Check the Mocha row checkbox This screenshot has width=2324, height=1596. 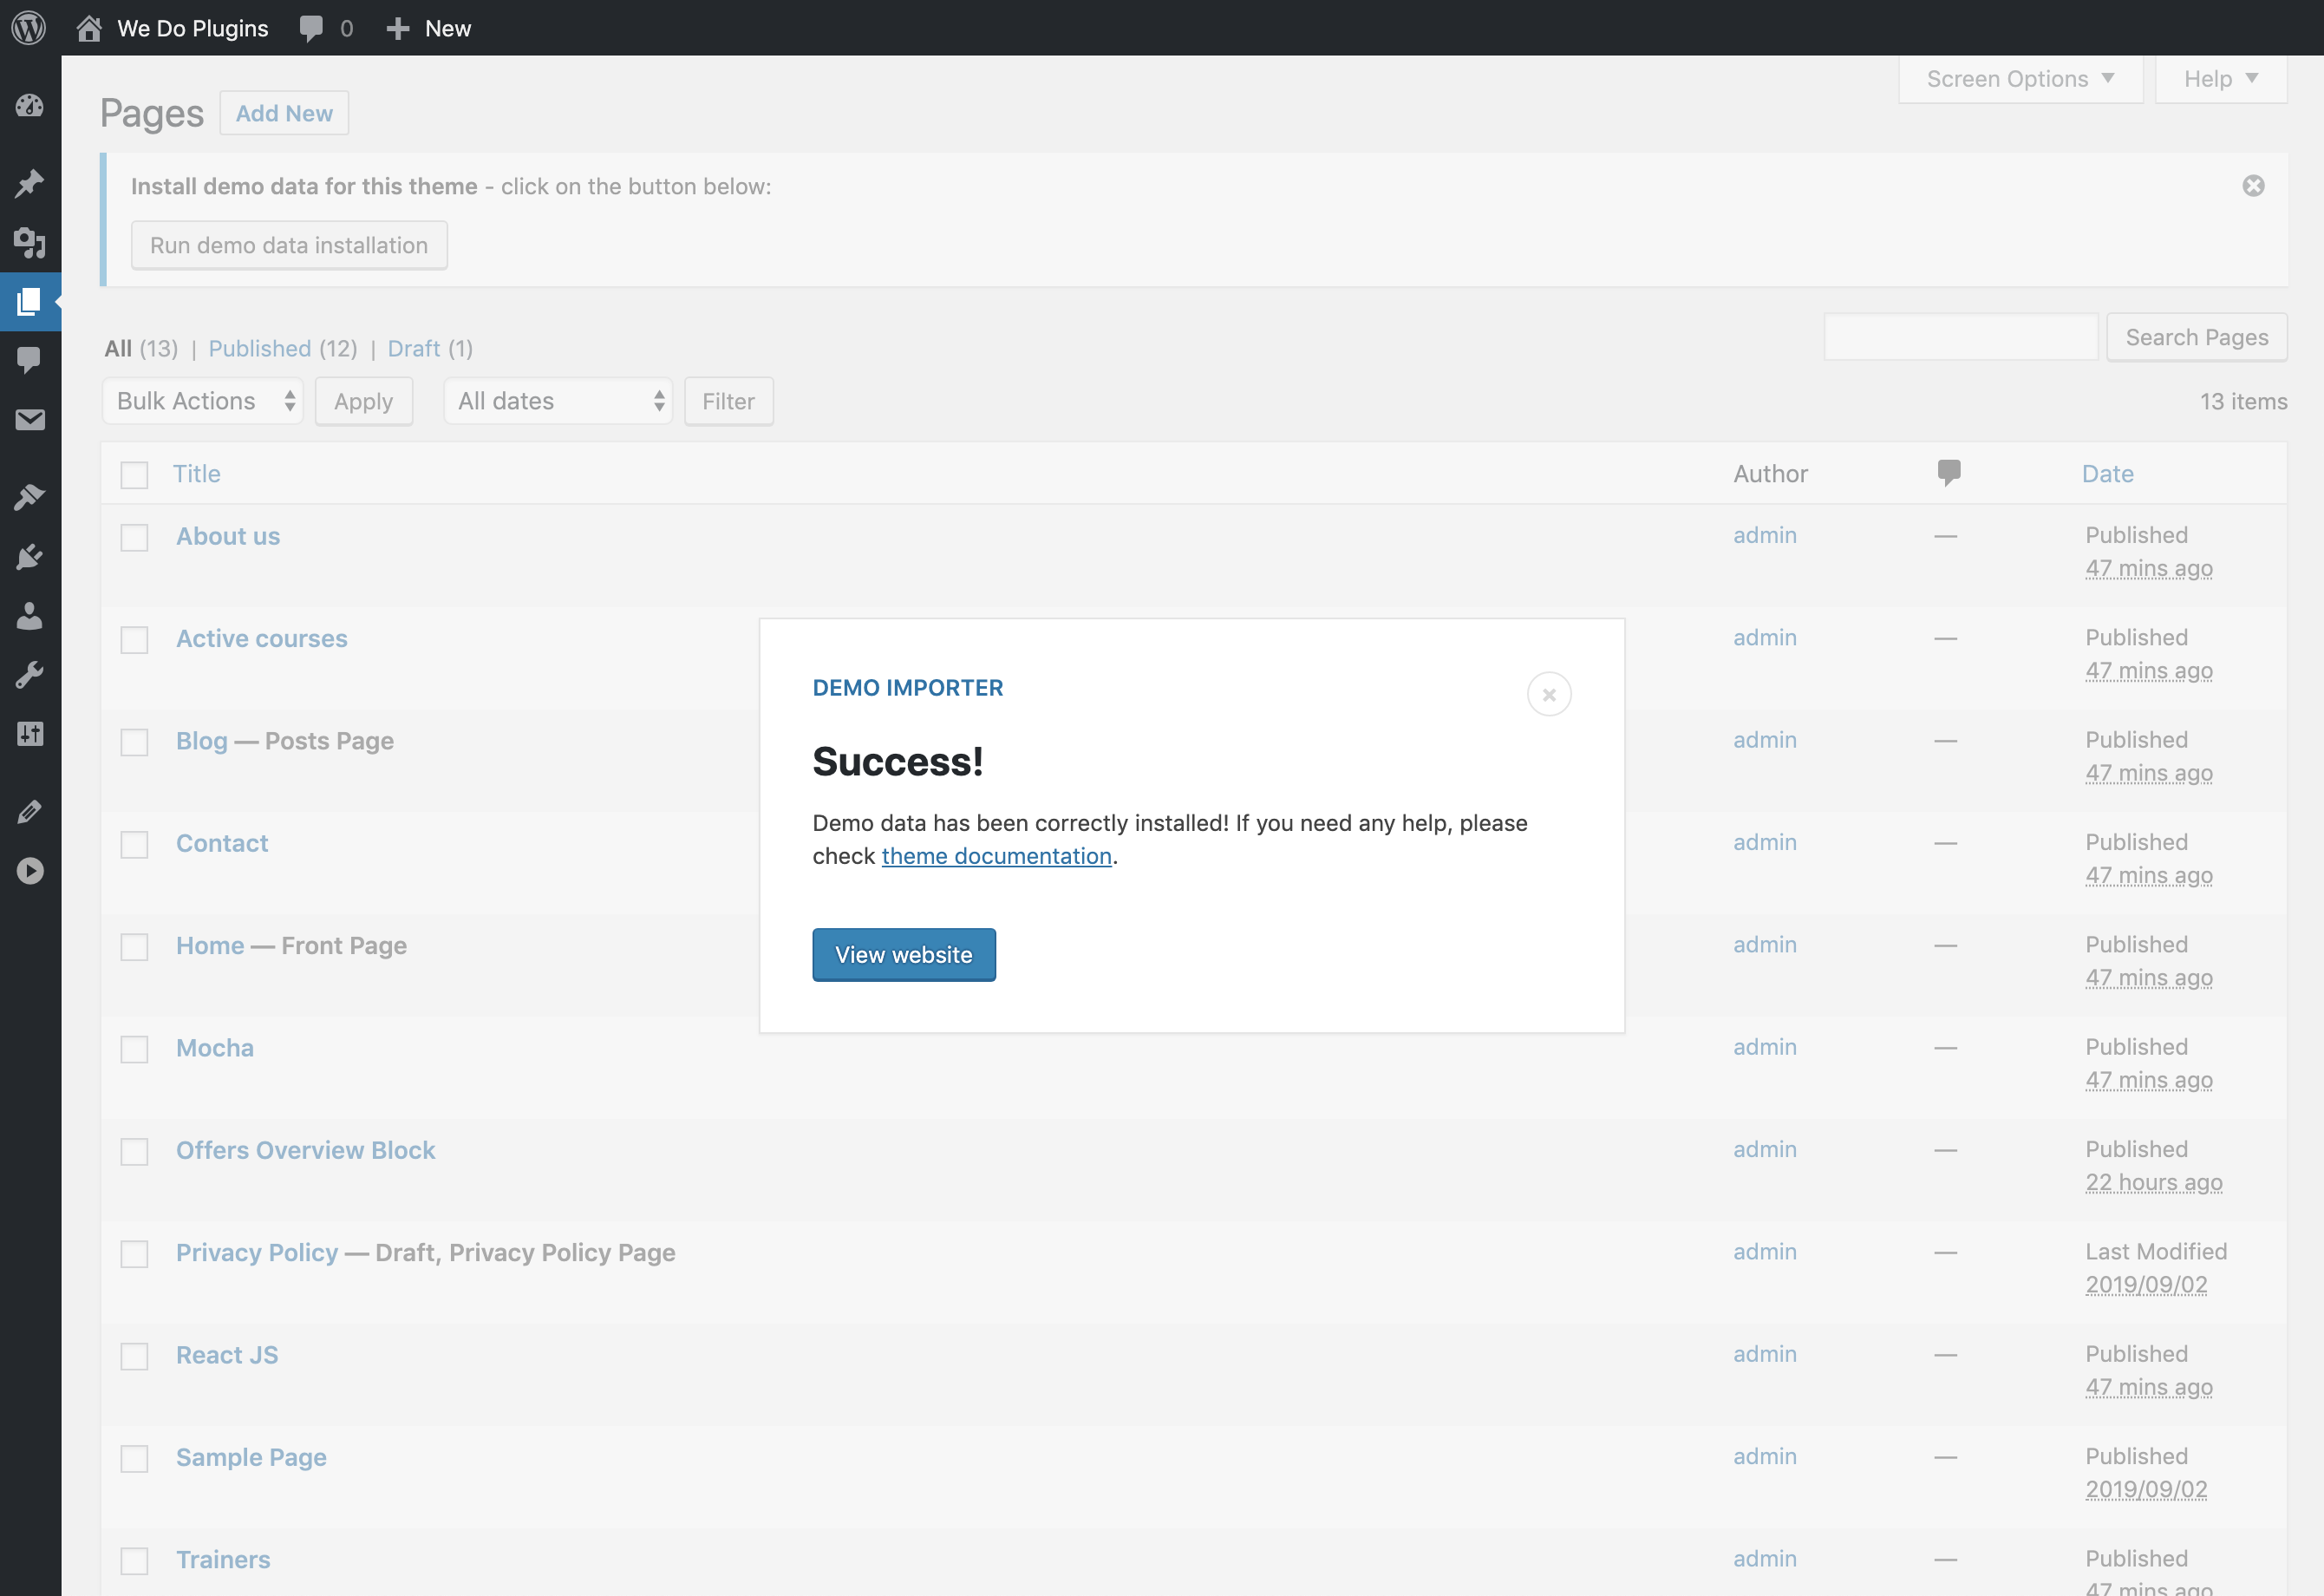click(134, 1049)
